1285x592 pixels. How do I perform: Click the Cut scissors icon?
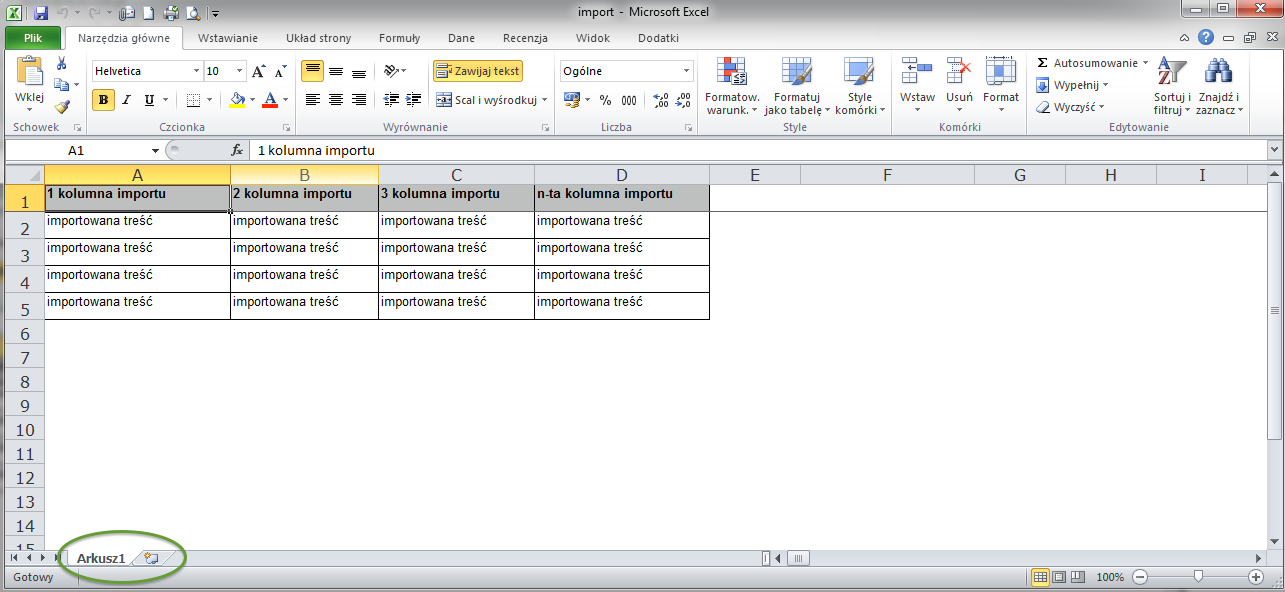62,64
